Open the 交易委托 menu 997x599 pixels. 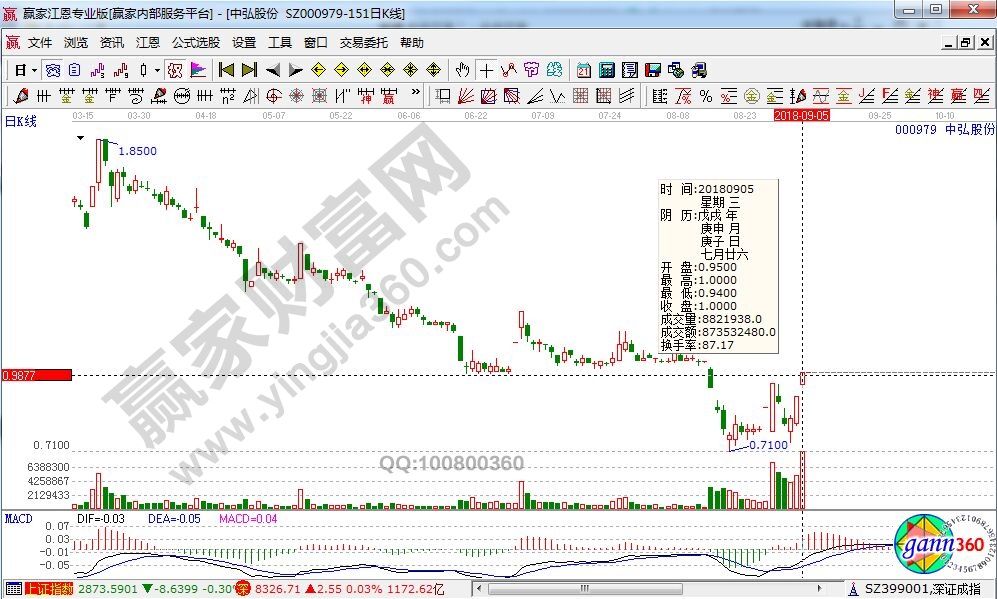365,43
